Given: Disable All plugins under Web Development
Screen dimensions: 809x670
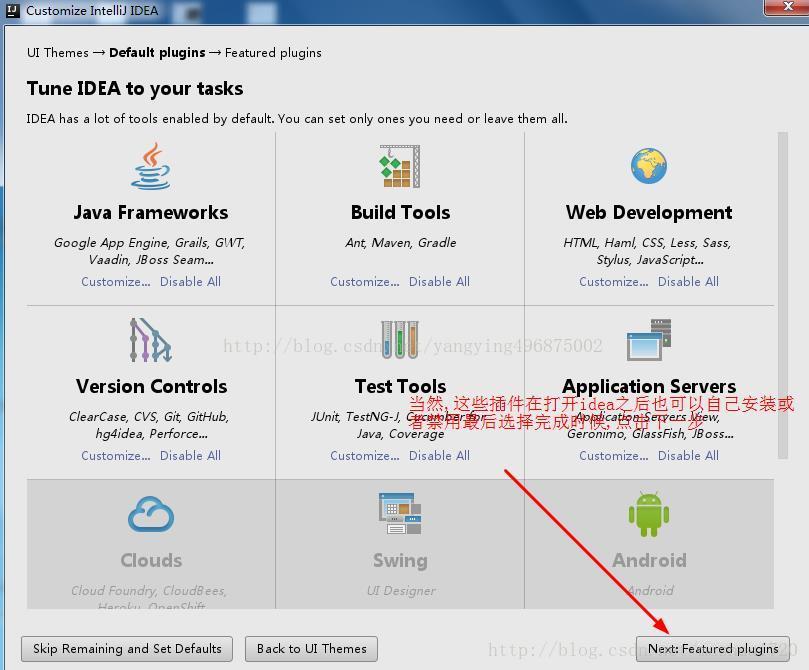Looking at the screenshot, I should tap(688, 281).
